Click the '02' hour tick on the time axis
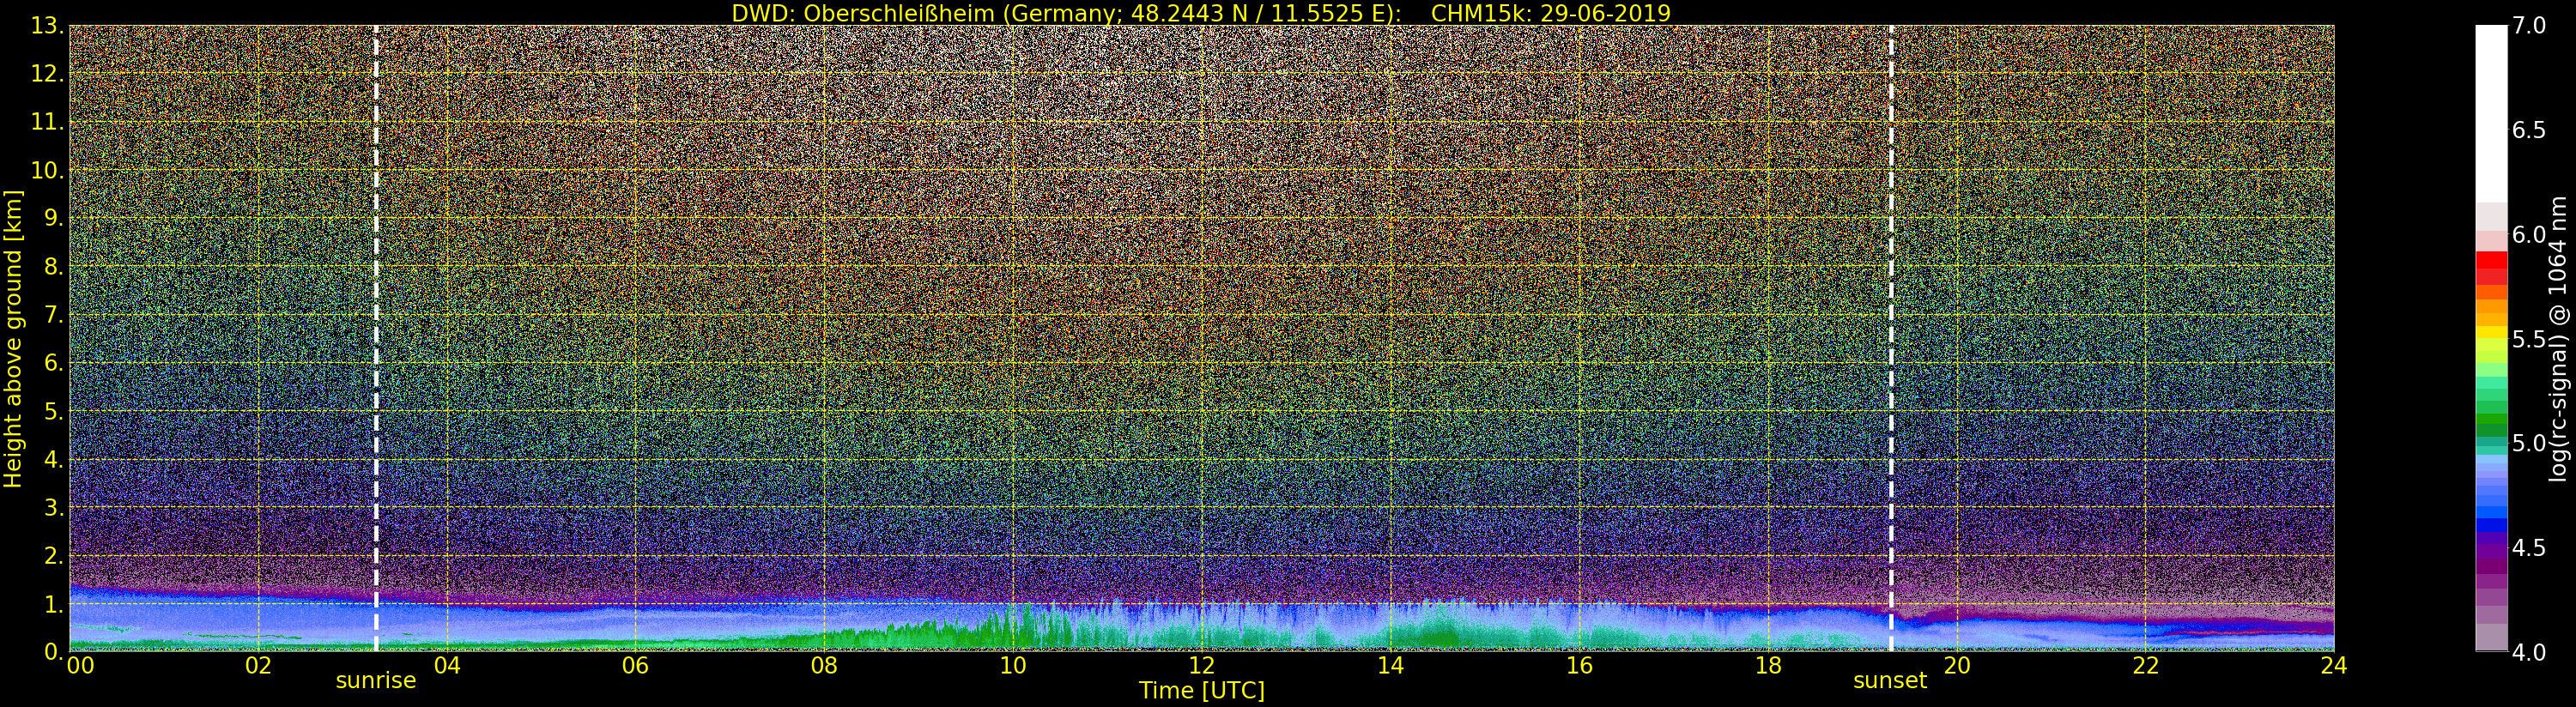Viewport: 2576px width, 707px height. pos(258,665)
